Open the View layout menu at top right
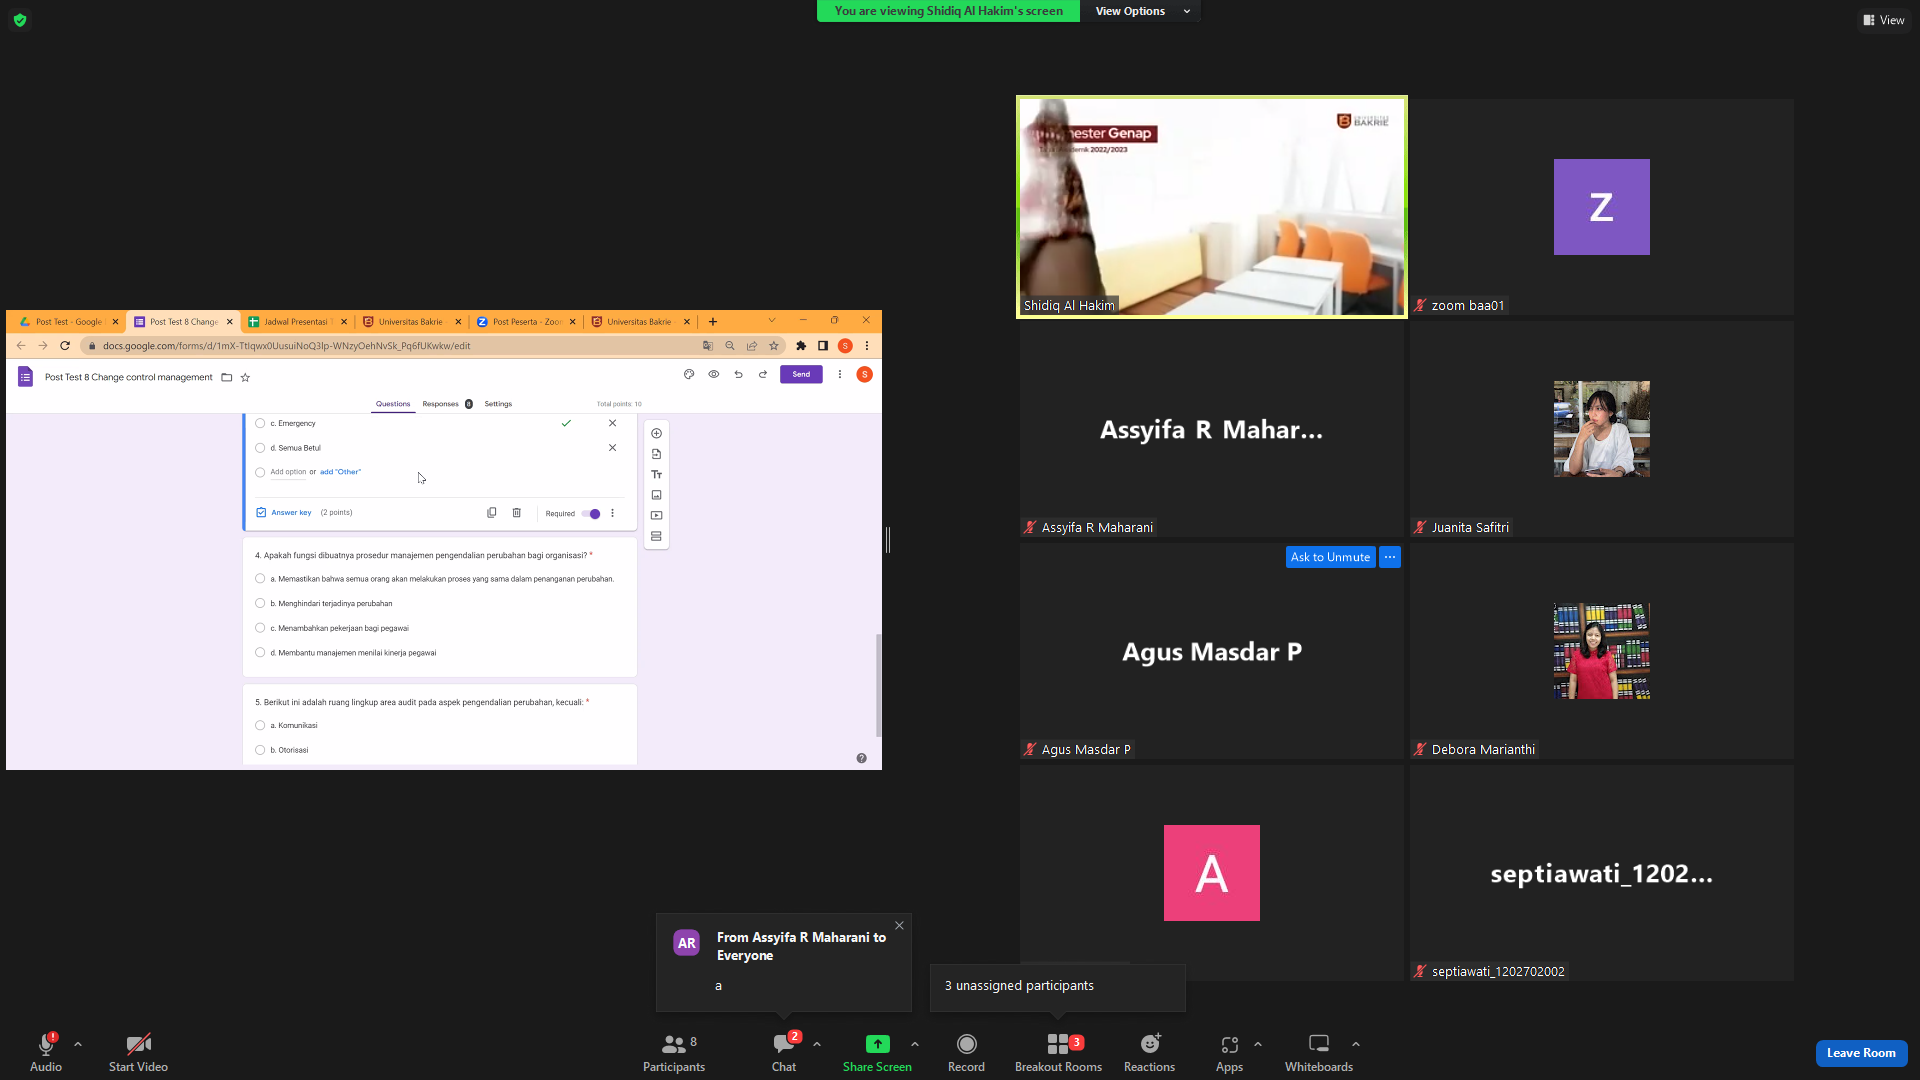This screenshot has height=1080, width=1920. point(1884,20)
